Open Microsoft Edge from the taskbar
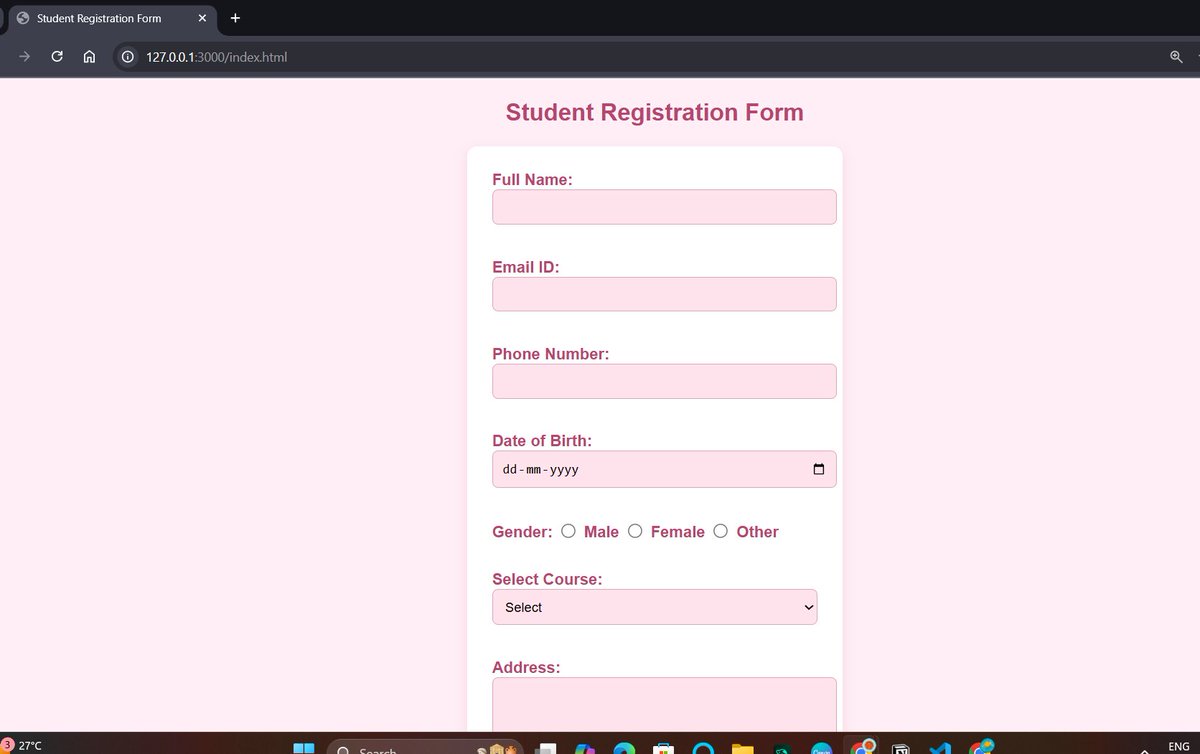 (624, 748)
